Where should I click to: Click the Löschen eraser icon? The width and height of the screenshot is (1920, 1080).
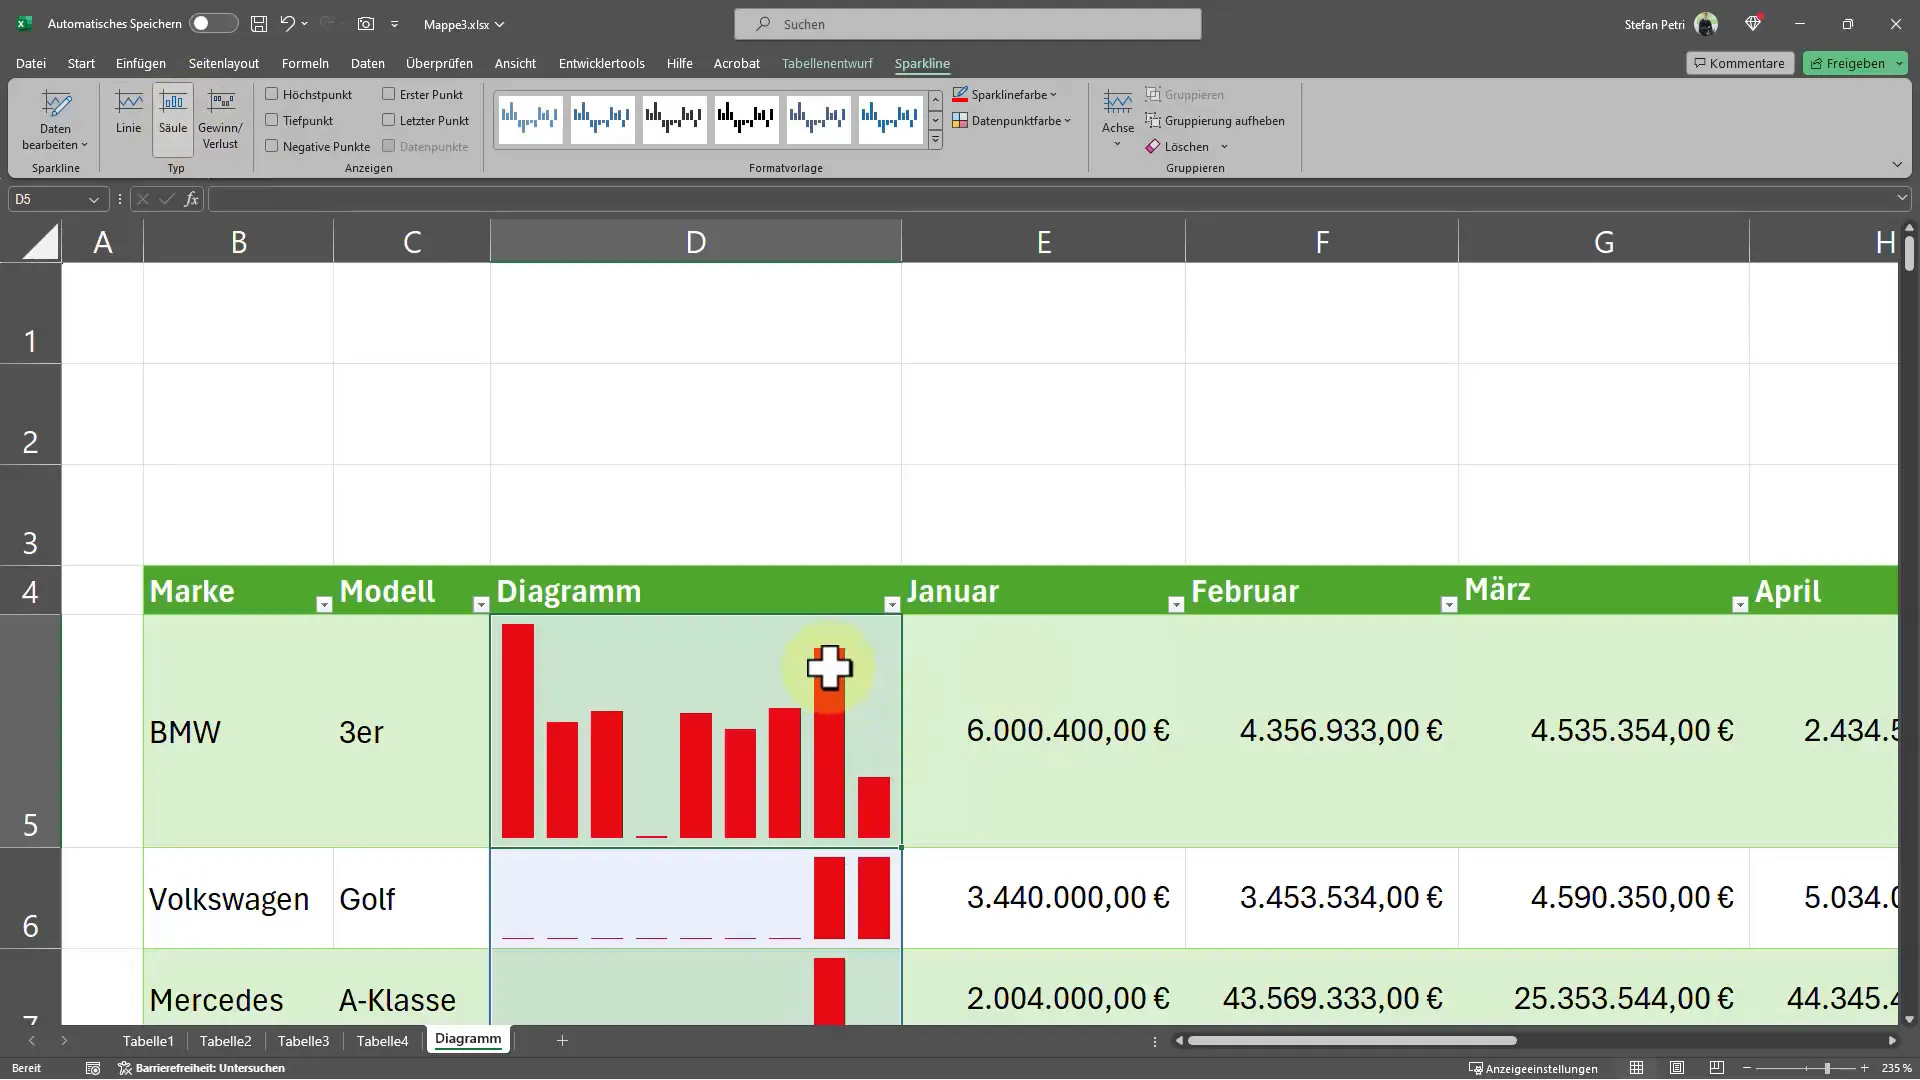tap(1153, 146)
